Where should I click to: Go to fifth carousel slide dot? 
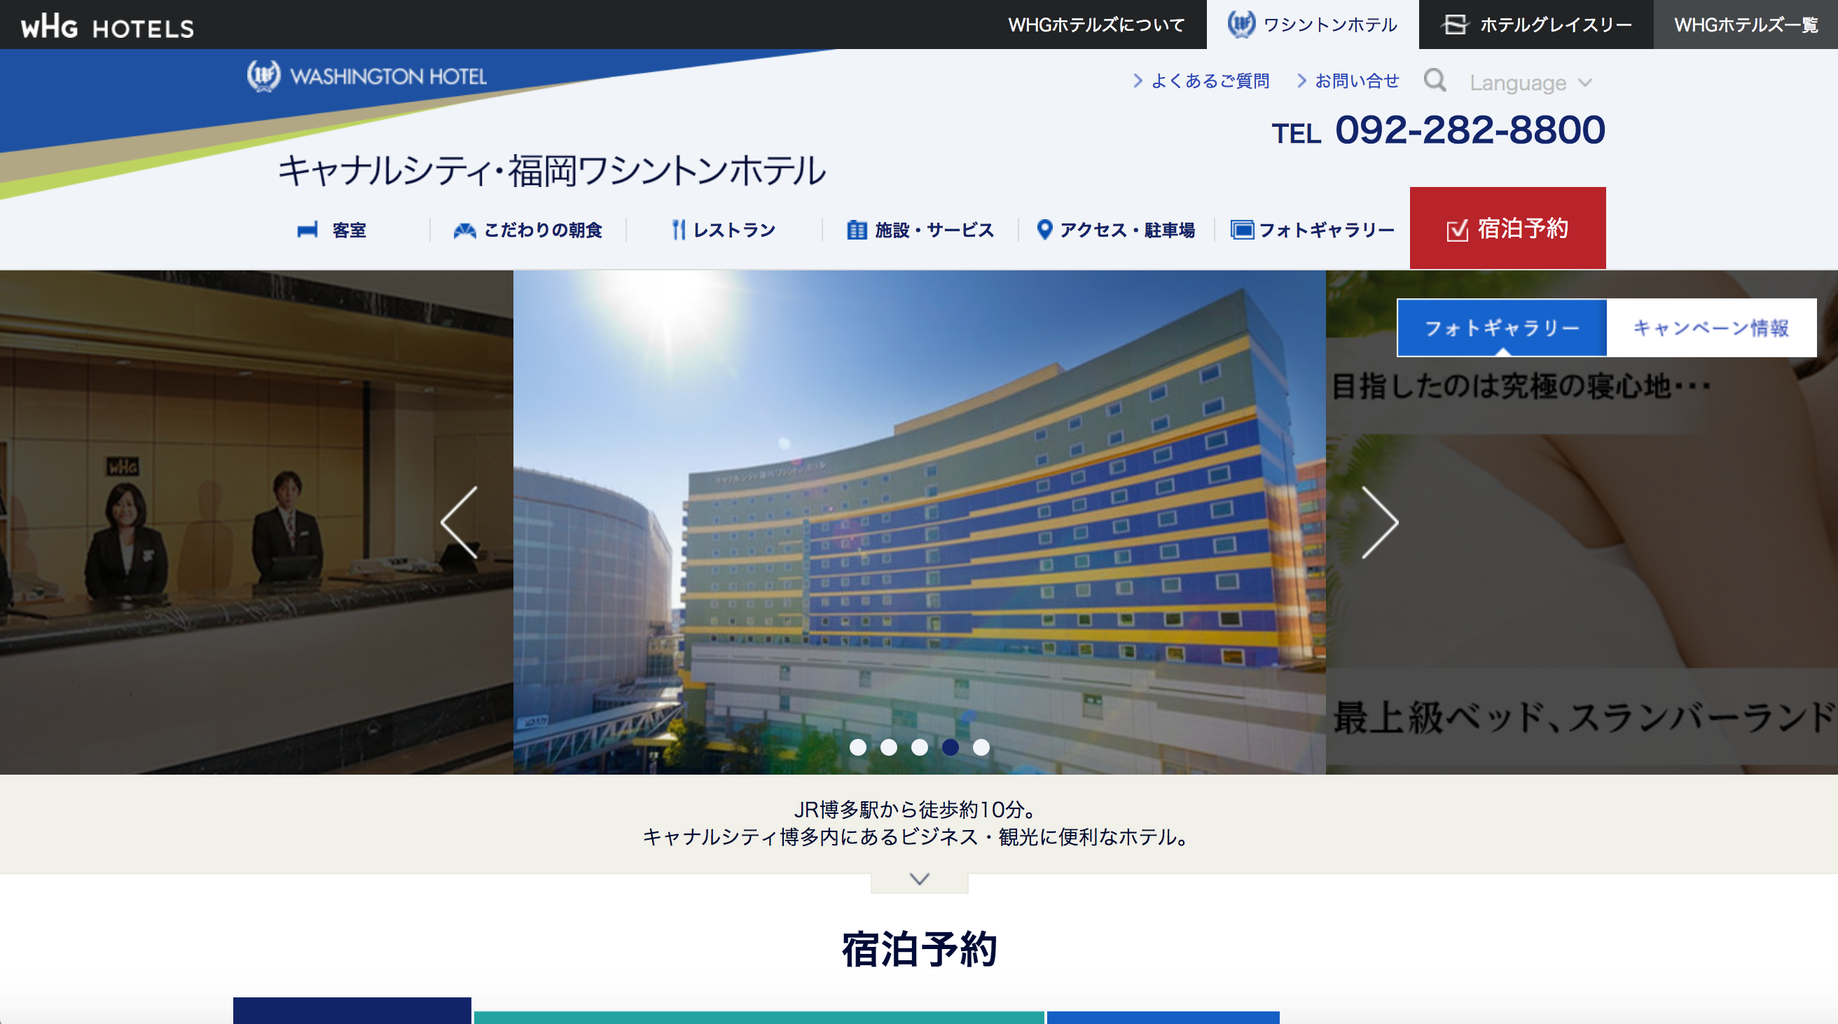click(981, 747)
